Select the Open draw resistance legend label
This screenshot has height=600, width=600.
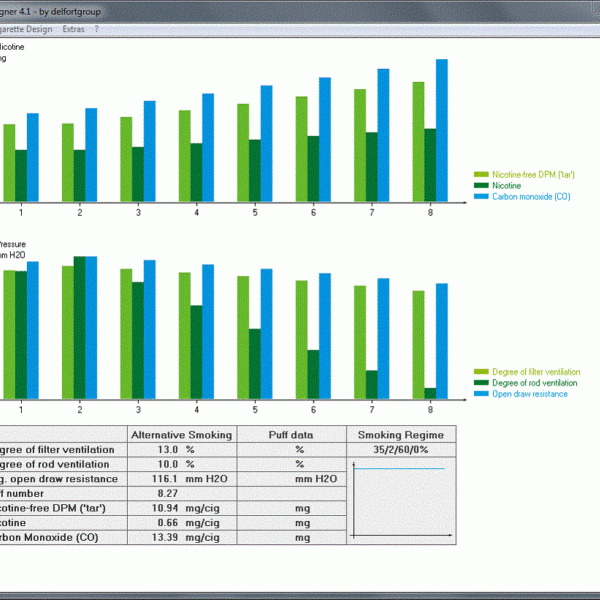(x=530, y=394)
